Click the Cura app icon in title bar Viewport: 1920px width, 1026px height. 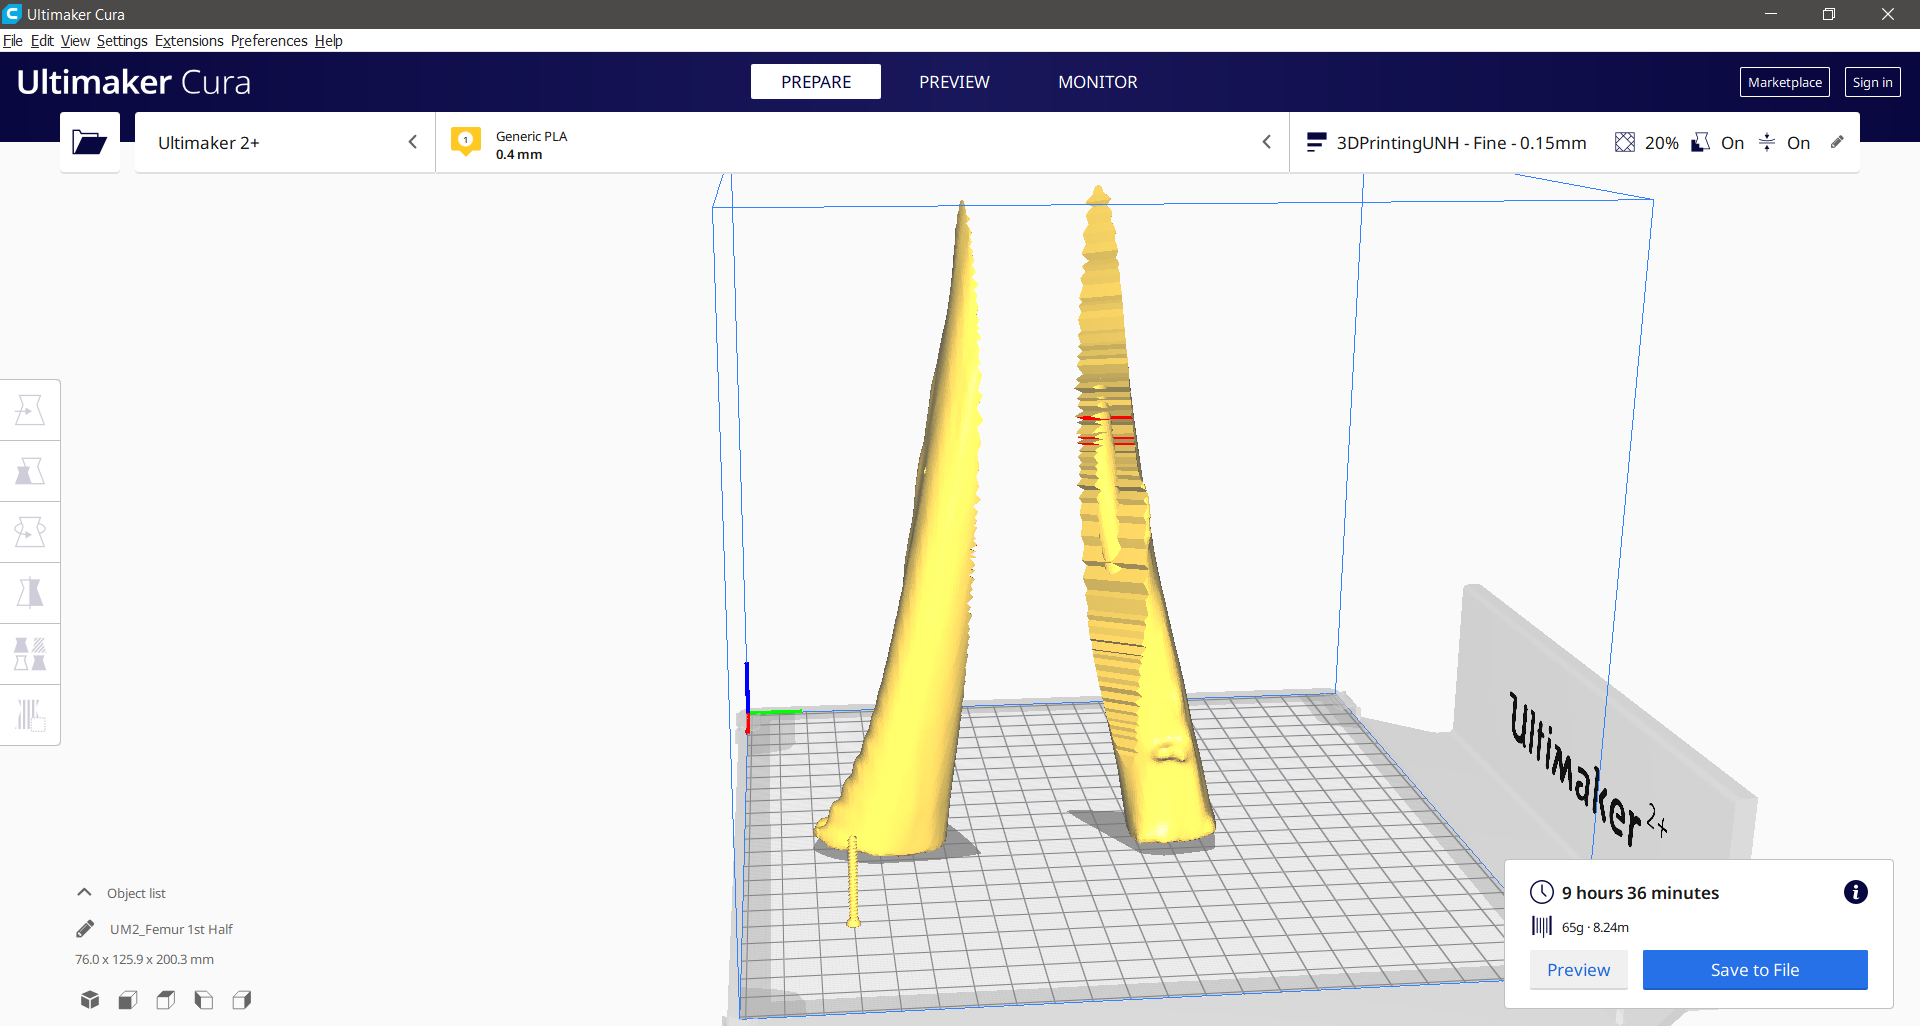point(12,14)
